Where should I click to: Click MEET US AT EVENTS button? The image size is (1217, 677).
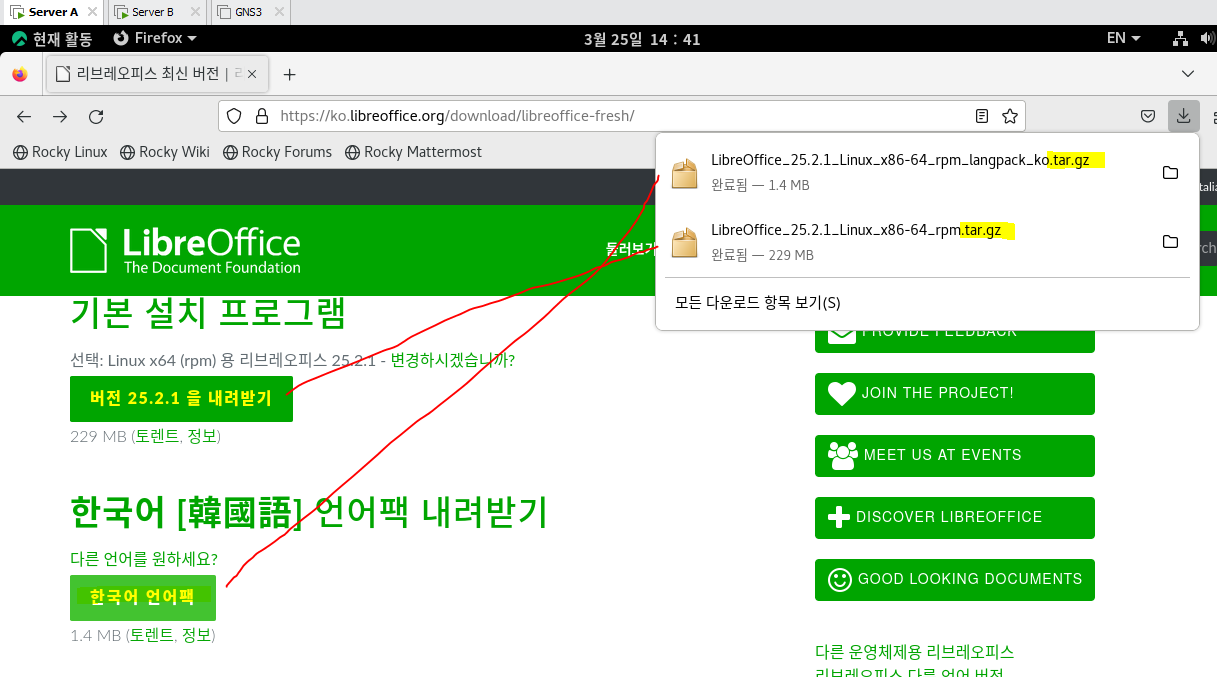pyautogui.click(x=955, y=455)
